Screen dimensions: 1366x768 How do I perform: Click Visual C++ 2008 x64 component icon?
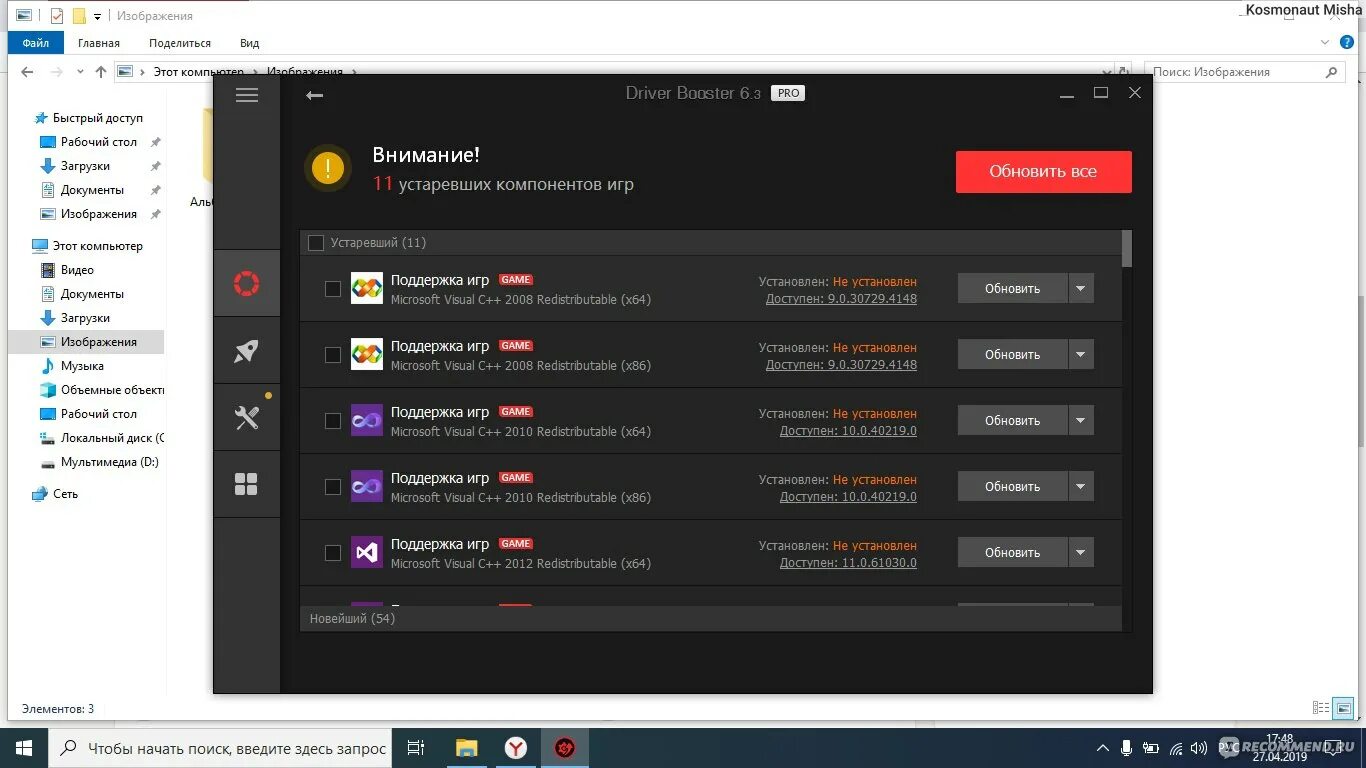(x=367, y=289)
